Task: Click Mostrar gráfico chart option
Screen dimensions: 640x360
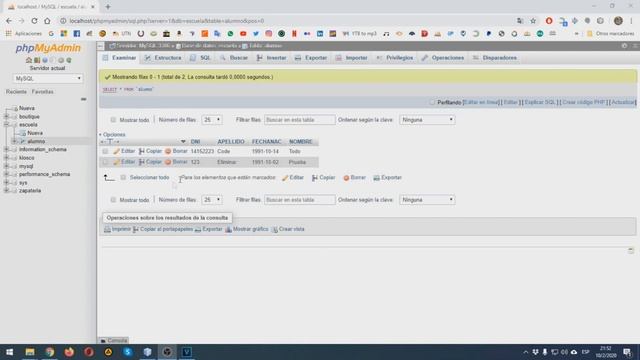Action: 247,229
